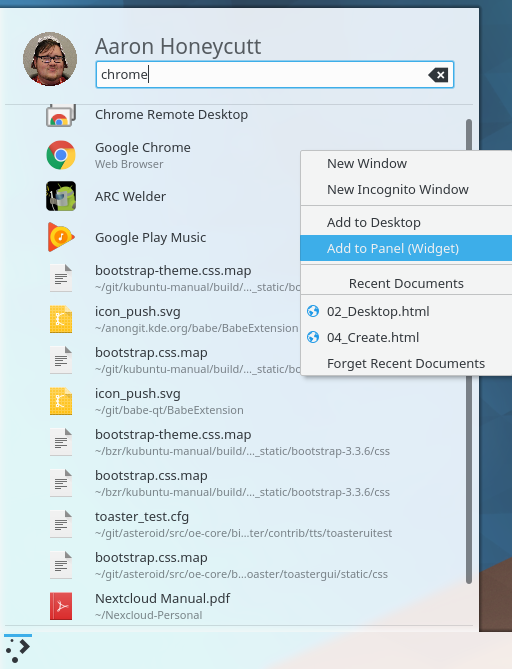Click file icon for git/kubuntu-manual bootstrap-theme.css.map

pyautogui.click(x=61, y=278)
